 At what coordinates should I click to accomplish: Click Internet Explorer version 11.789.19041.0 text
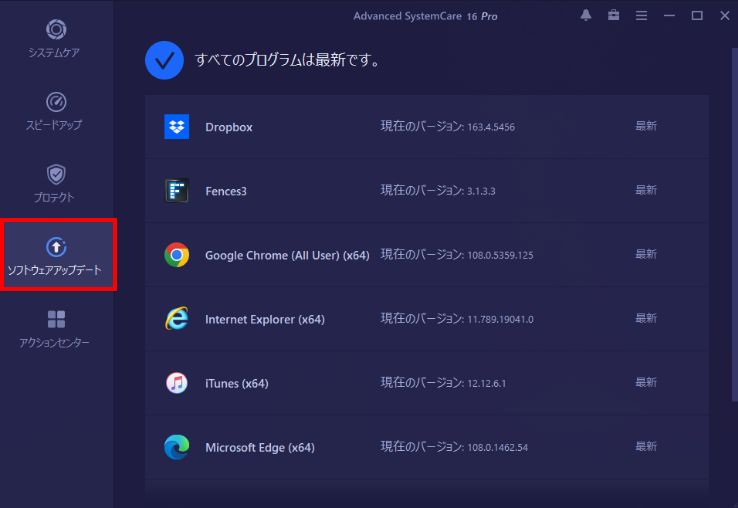(x=457, y=318)
